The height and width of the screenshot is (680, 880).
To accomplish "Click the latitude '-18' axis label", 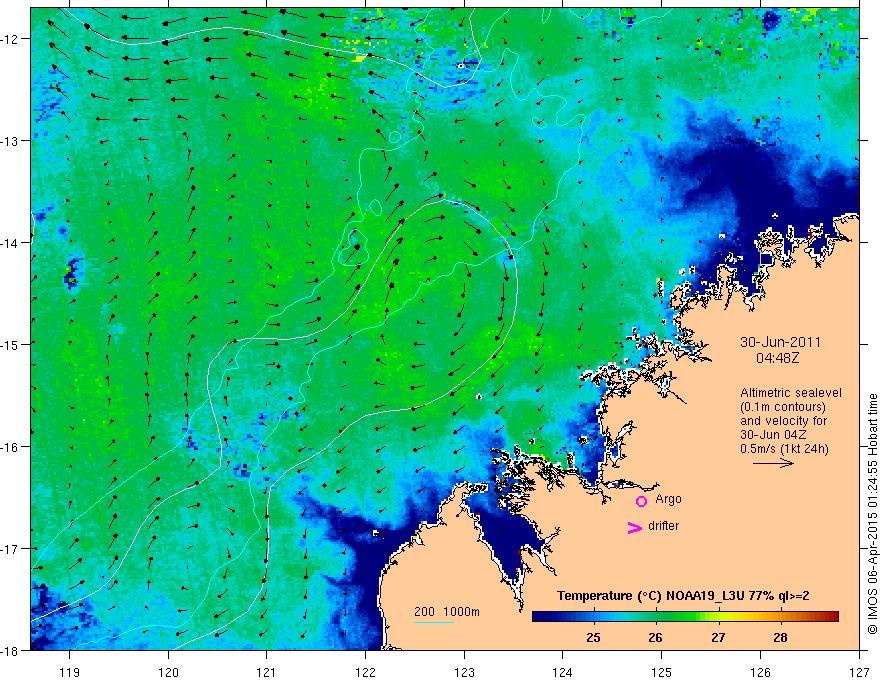I will coord(10,650).
